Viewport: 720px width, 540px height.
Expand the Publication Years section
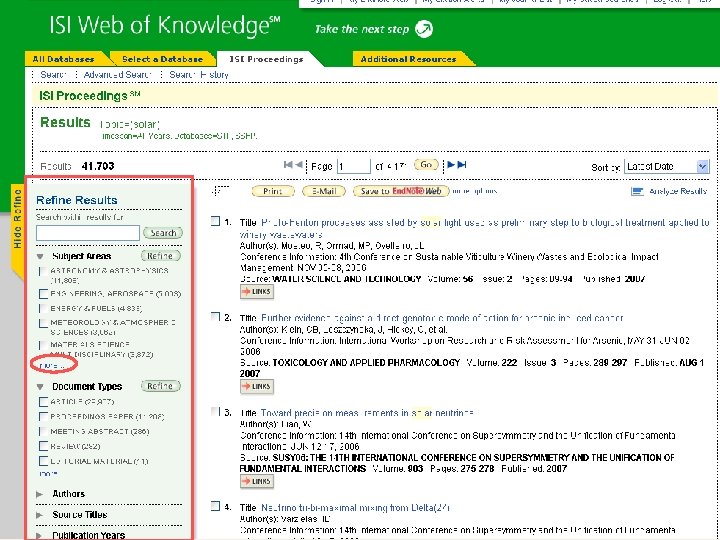coord(40,535)
